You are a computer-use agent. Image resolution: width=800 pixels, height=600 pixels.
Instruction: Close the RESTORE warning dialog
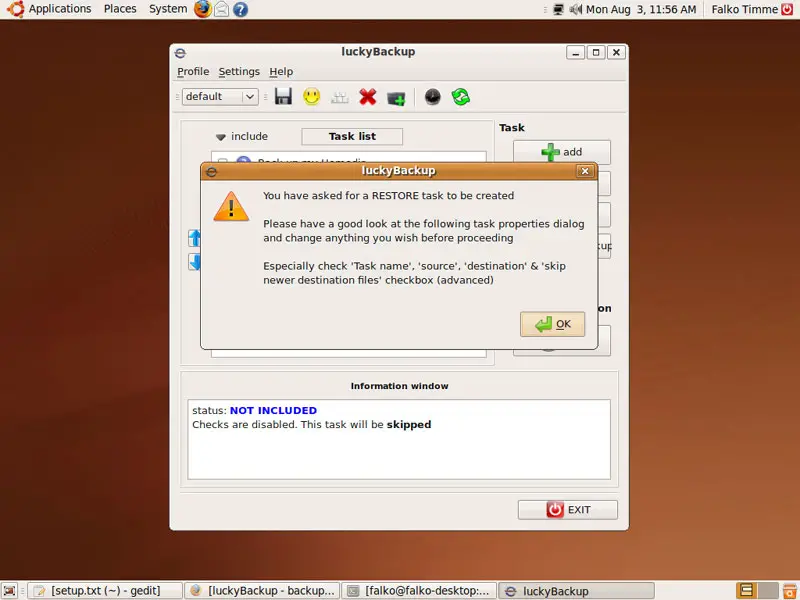click(585, 171)
